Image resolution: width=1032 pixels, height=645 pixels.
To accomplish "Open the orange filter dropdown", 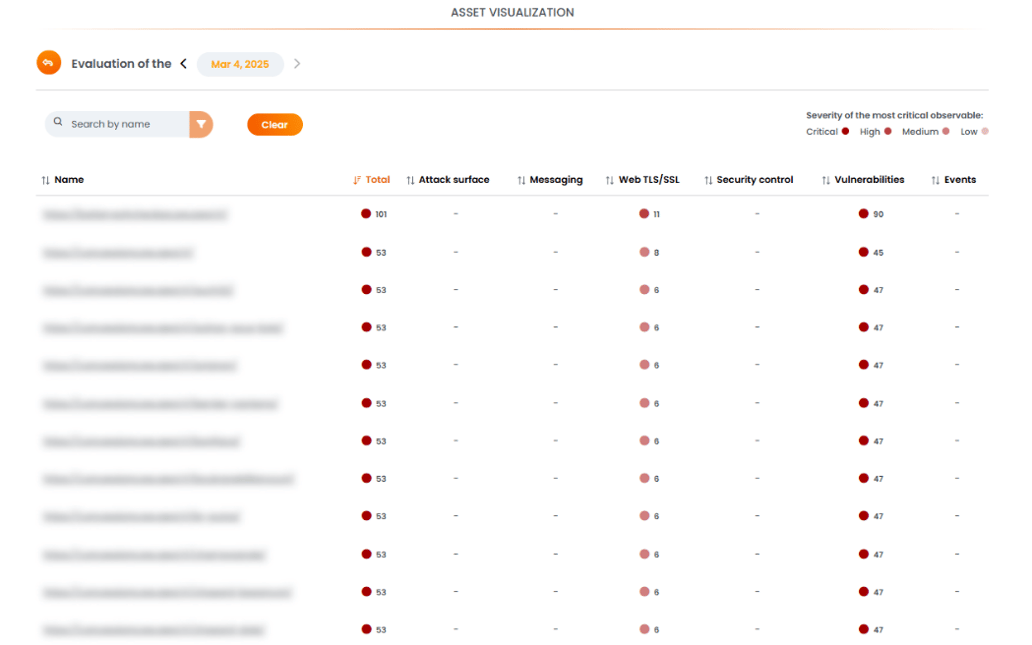I will 201,124.
